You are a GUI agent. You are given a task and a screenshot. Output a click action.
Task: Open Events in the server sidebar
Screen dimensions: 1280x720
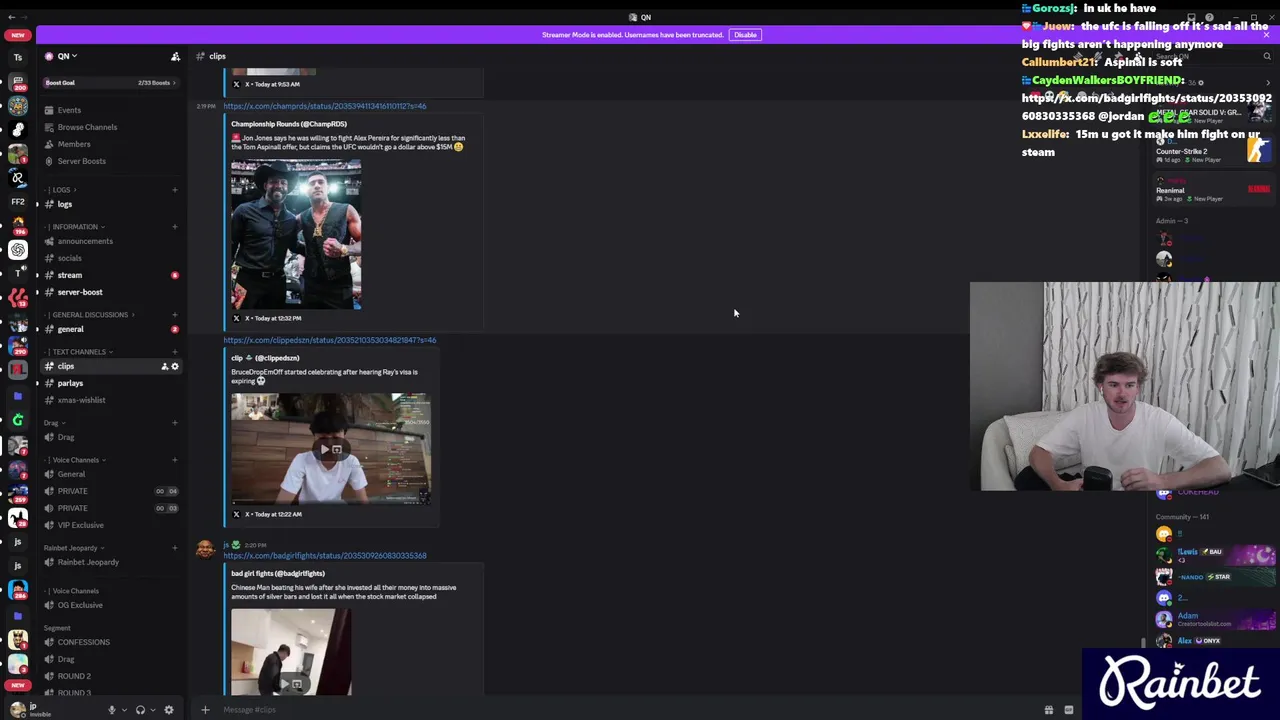69,110
